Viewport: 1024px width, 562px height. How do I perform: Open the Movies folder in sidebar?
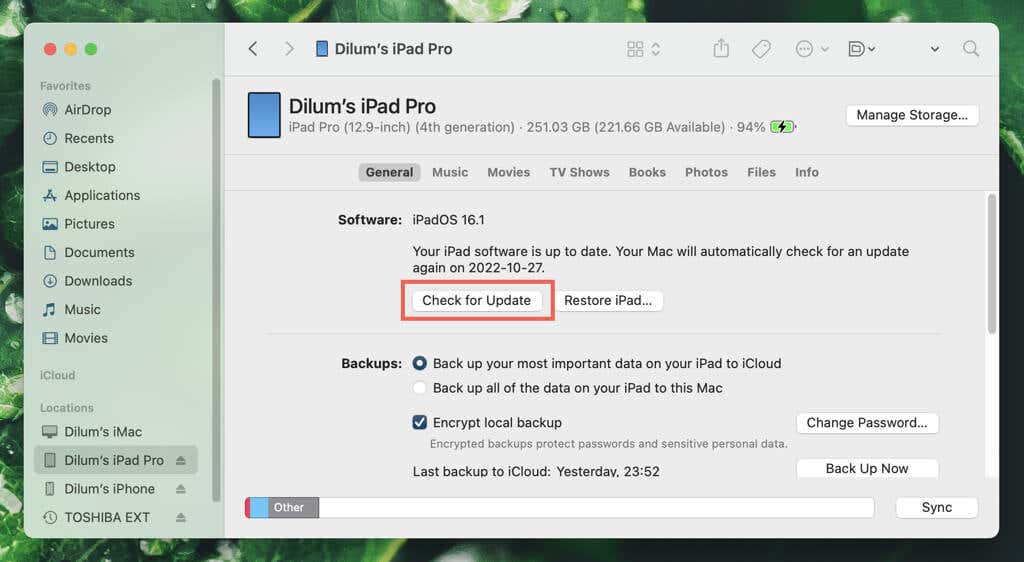tap(74, 338)
